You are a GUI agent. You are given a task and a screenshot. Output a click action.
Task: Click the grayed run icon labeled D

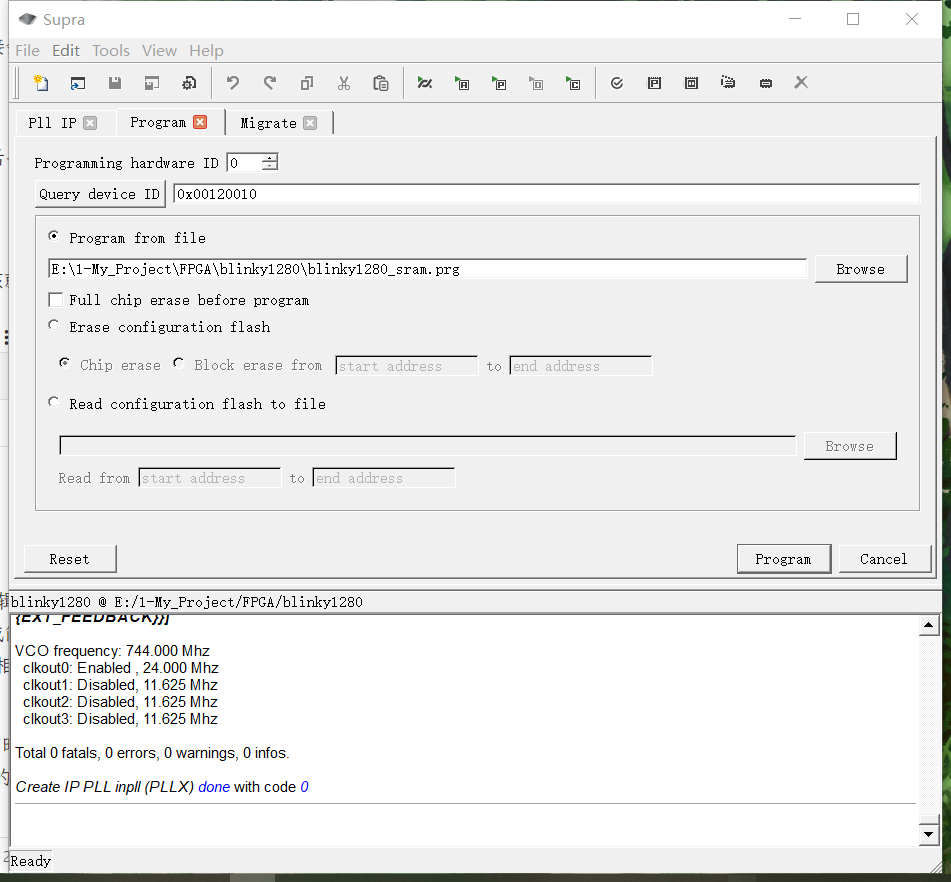click(536, 83)
